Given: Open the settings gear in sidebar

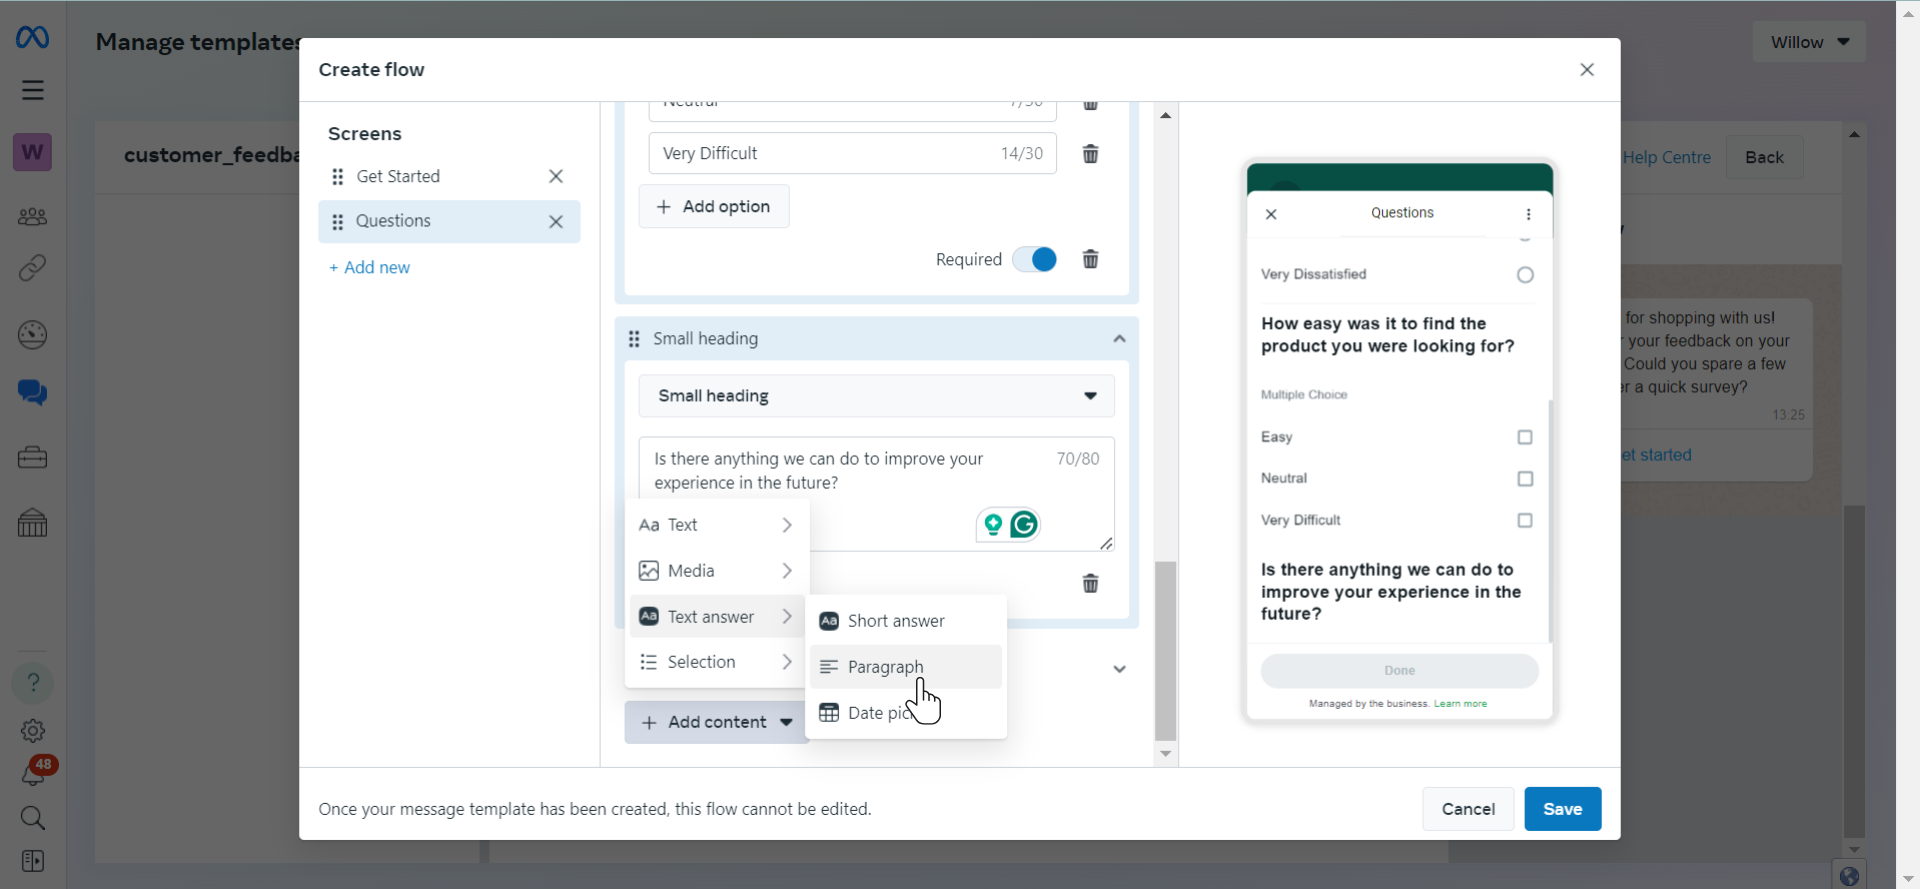Looking at the screenshot, I should tap(33, 731).
